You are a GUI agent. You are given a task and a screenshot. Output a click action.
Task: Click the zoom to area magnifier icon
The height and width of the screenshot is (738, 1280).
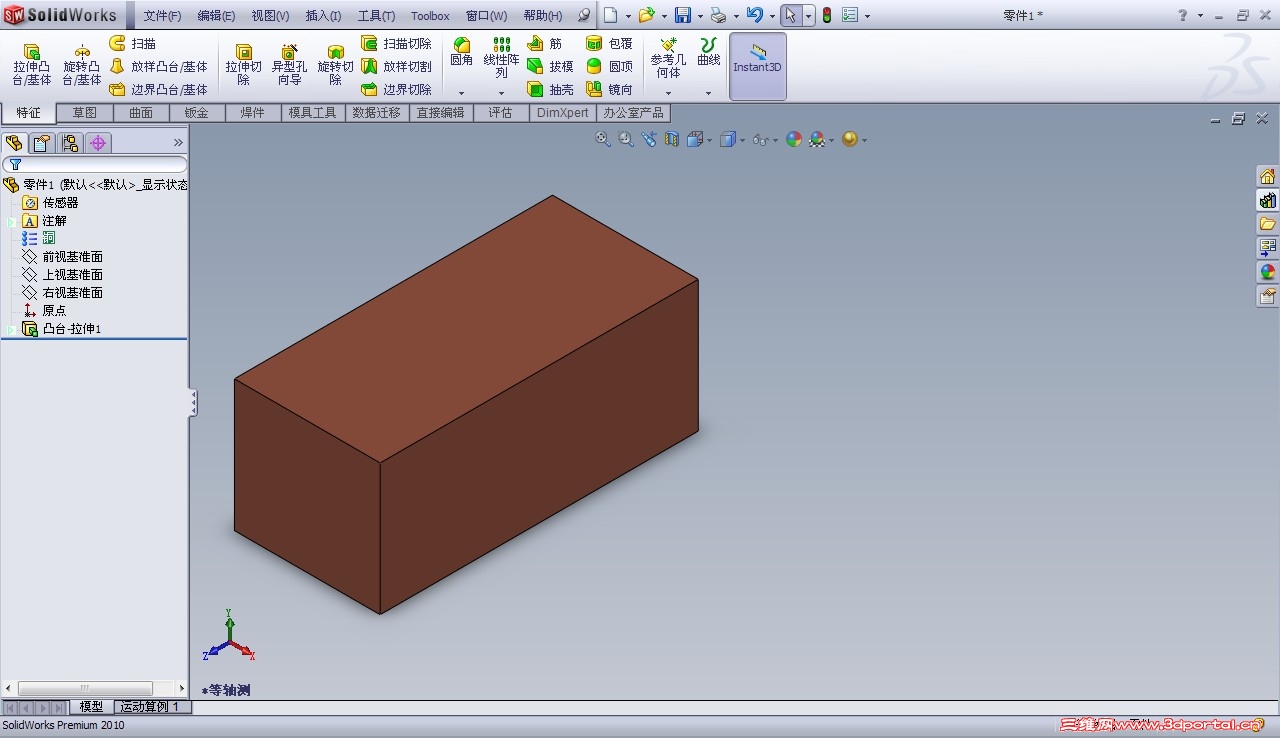[x=626, y=139]
